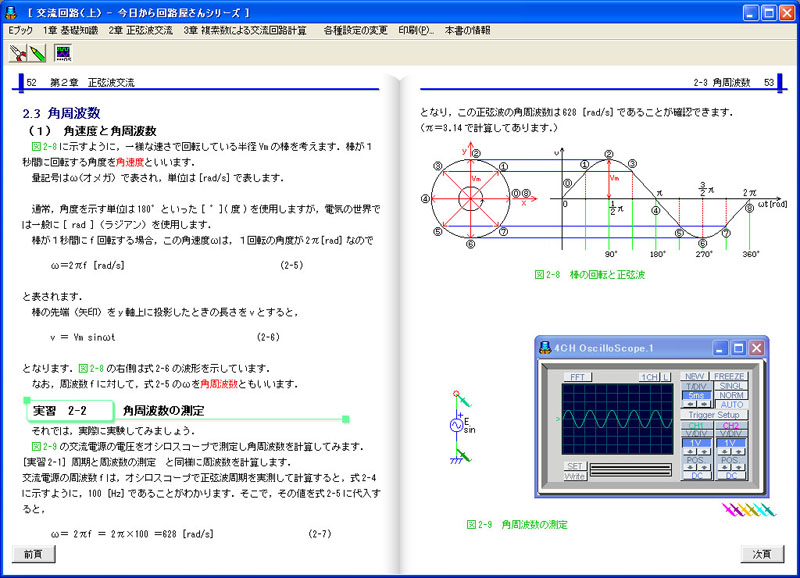
Task: Click CH1 POS. right arrow button
Action: click(x=704, y=467)
